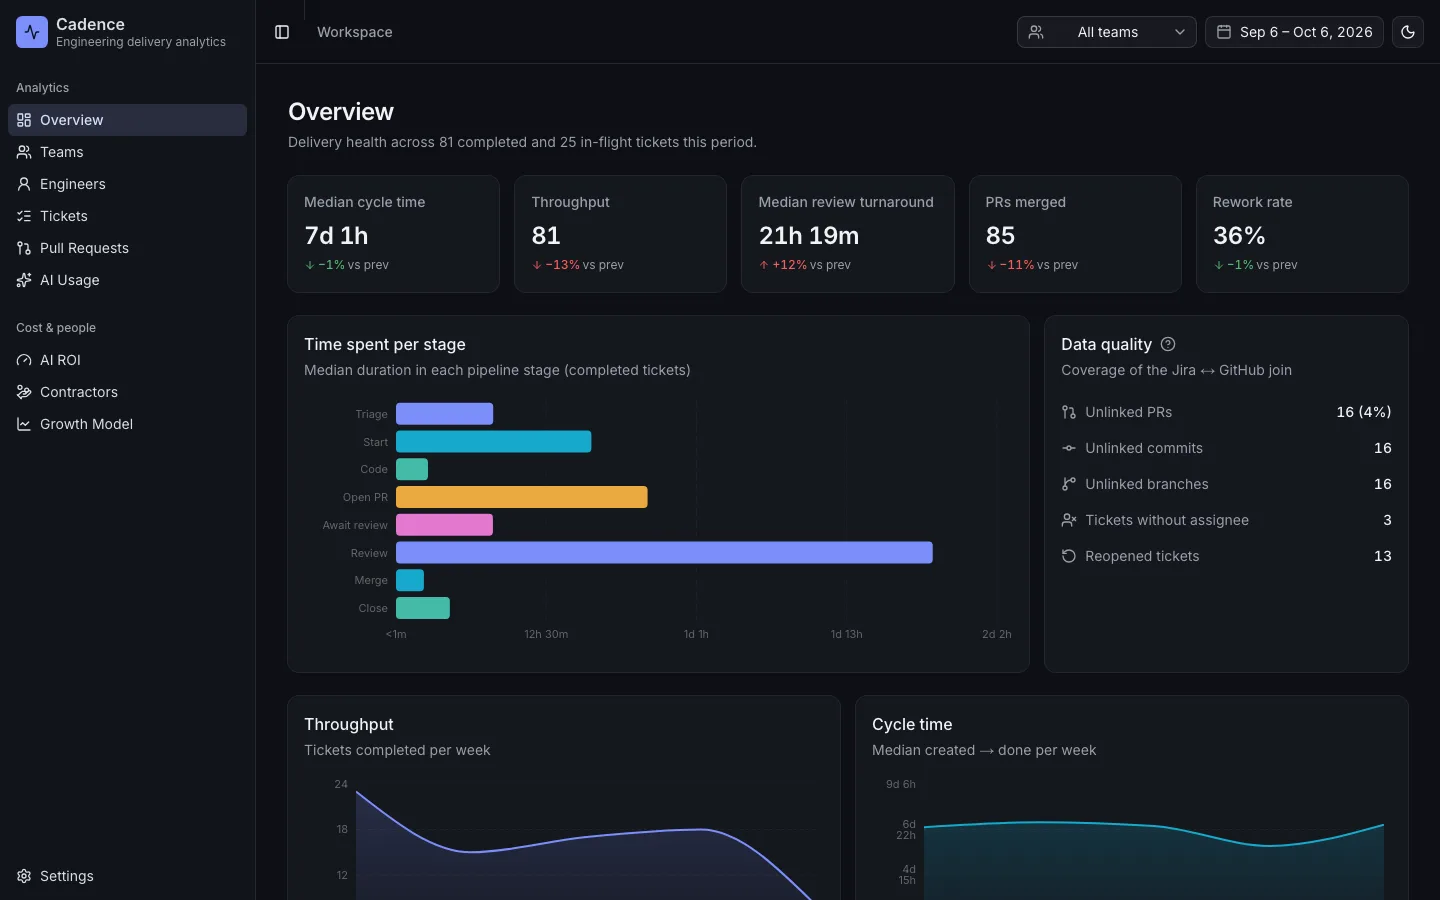Click the Tickets without assignee icon
This screenshot has height=900, width=1440.
point(1069,520)
